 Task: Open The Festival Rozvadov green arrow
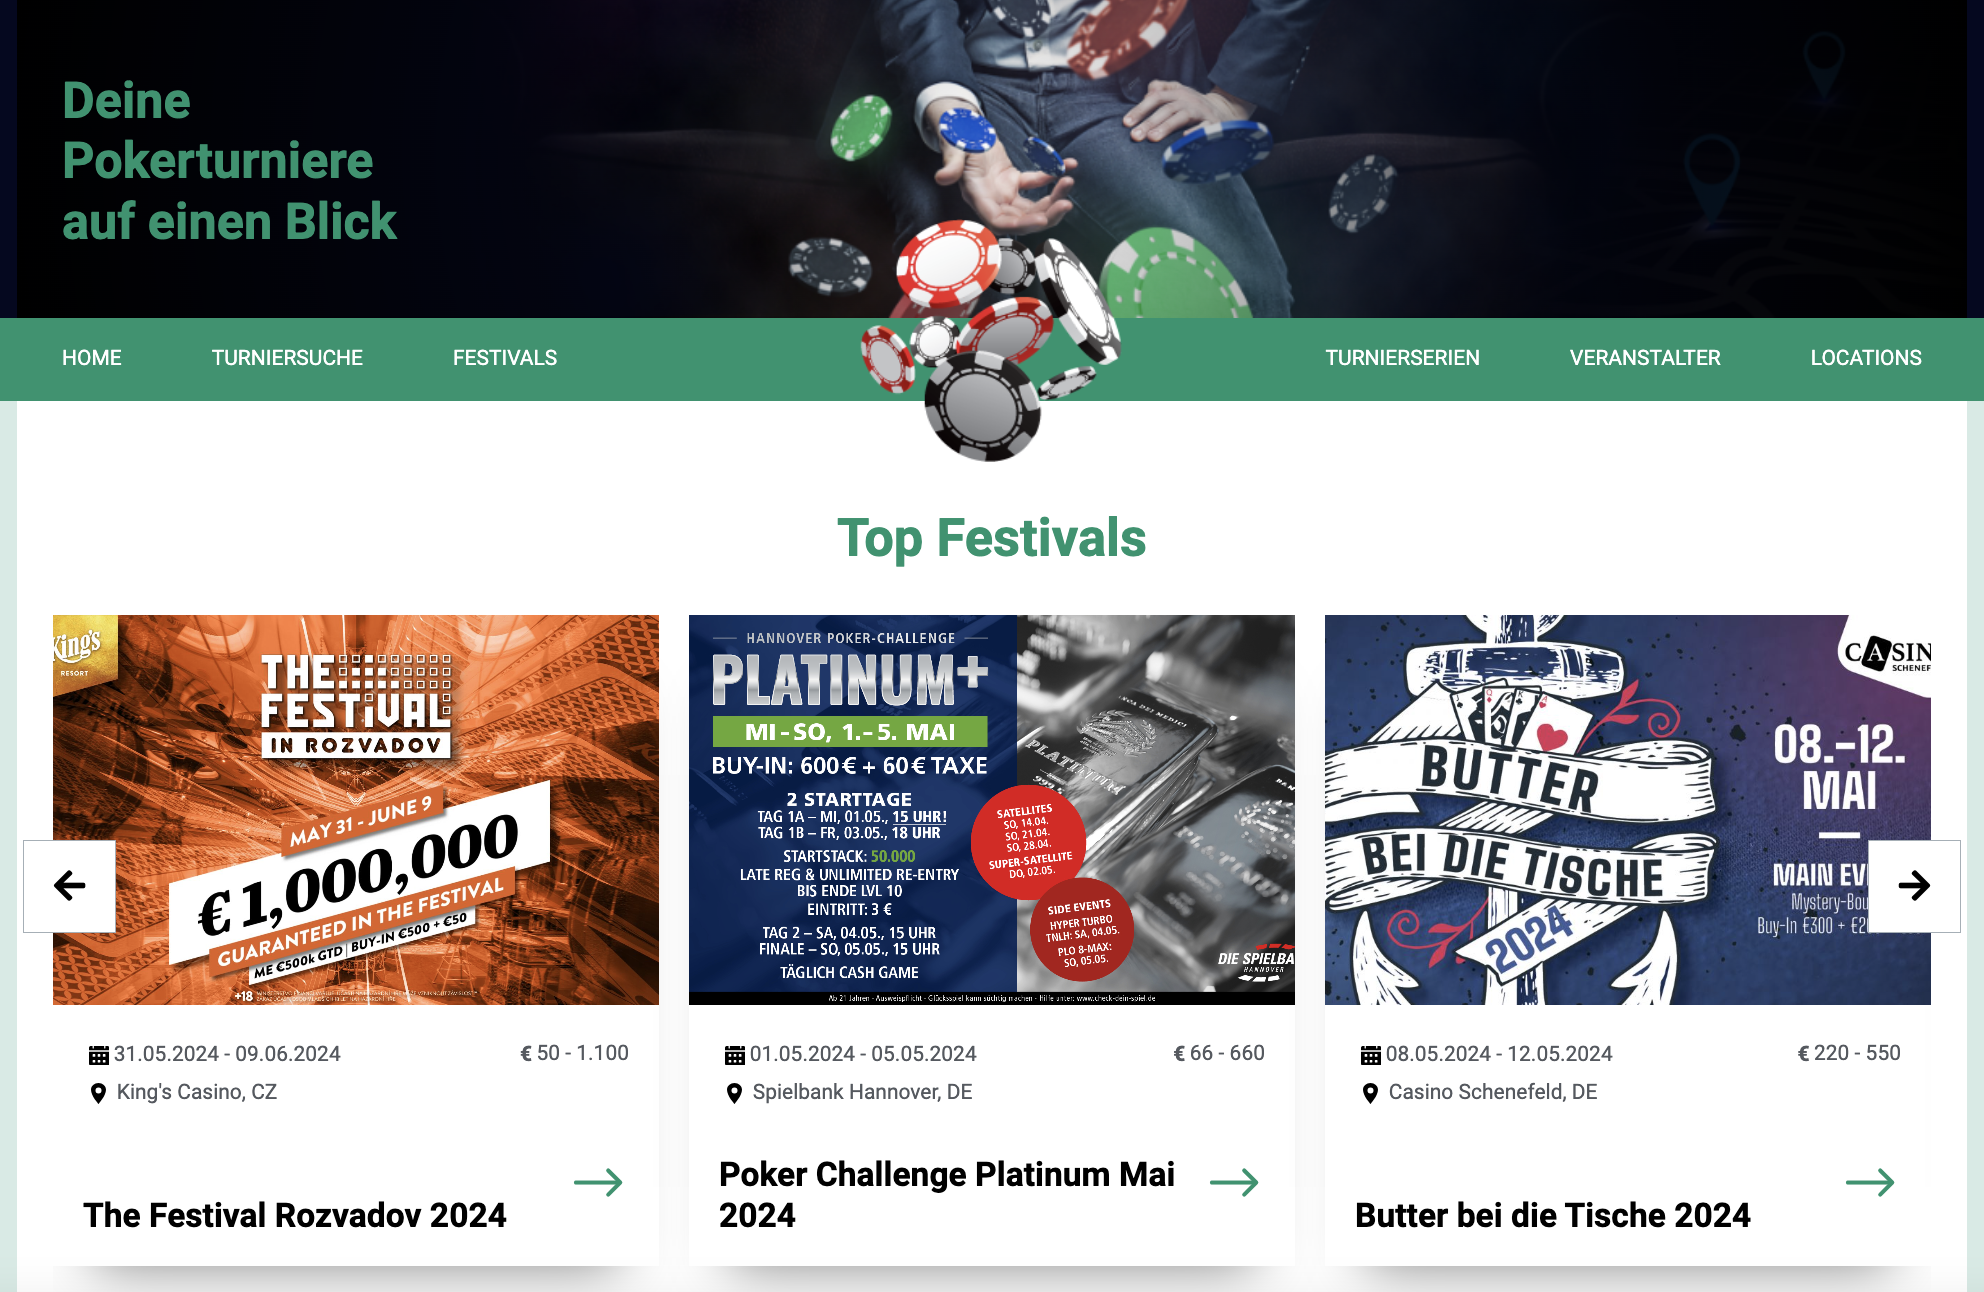[598, 1183]
